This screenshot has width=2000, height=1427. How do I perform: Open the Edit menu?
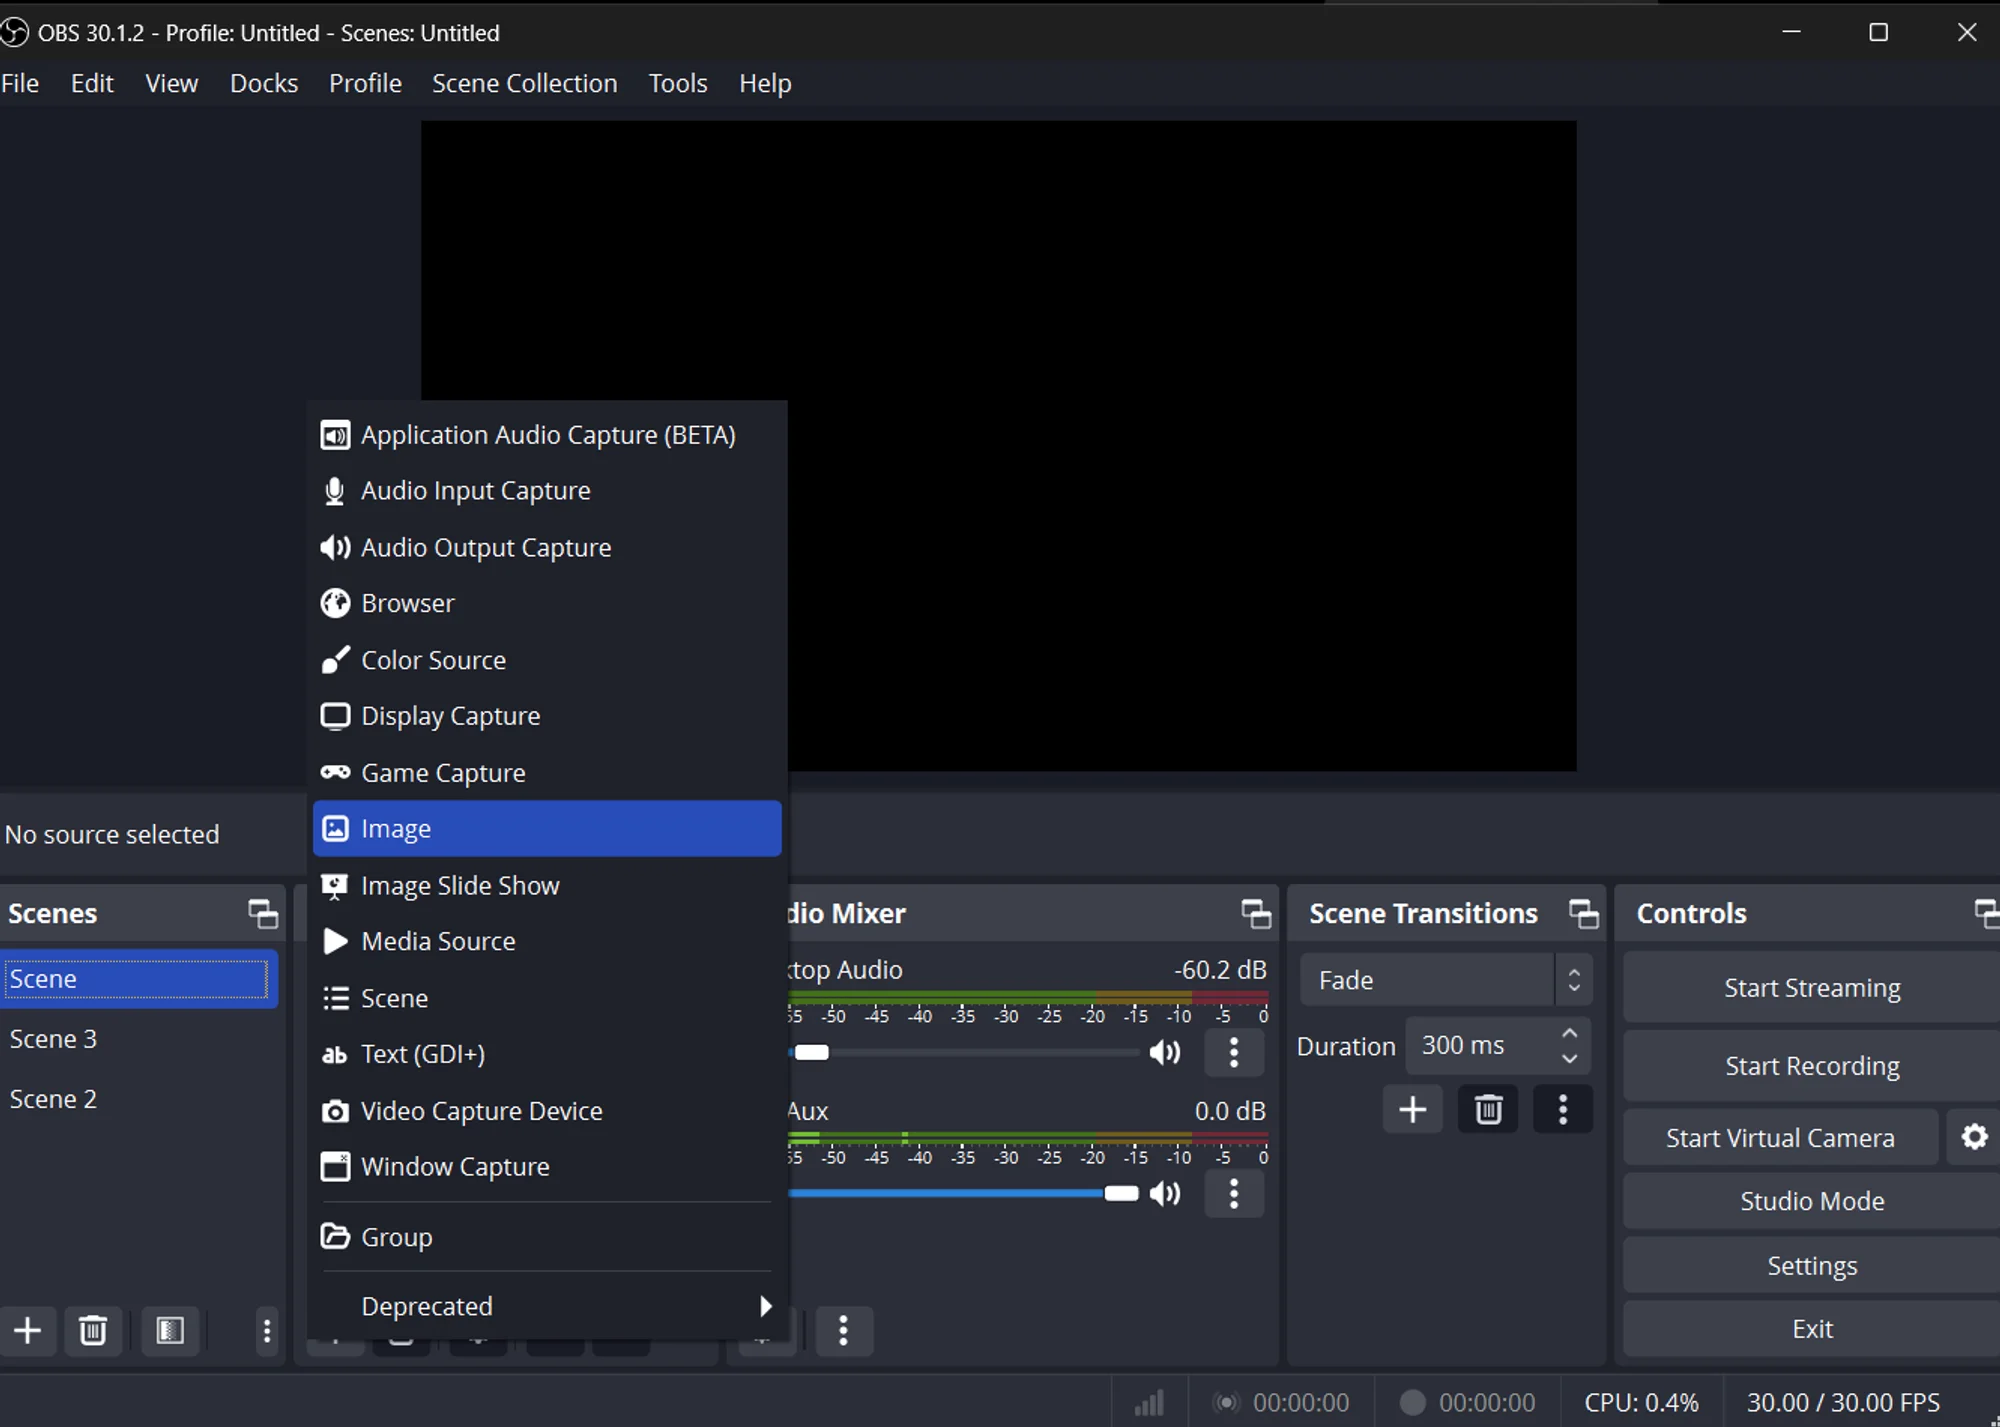[92, 83]
